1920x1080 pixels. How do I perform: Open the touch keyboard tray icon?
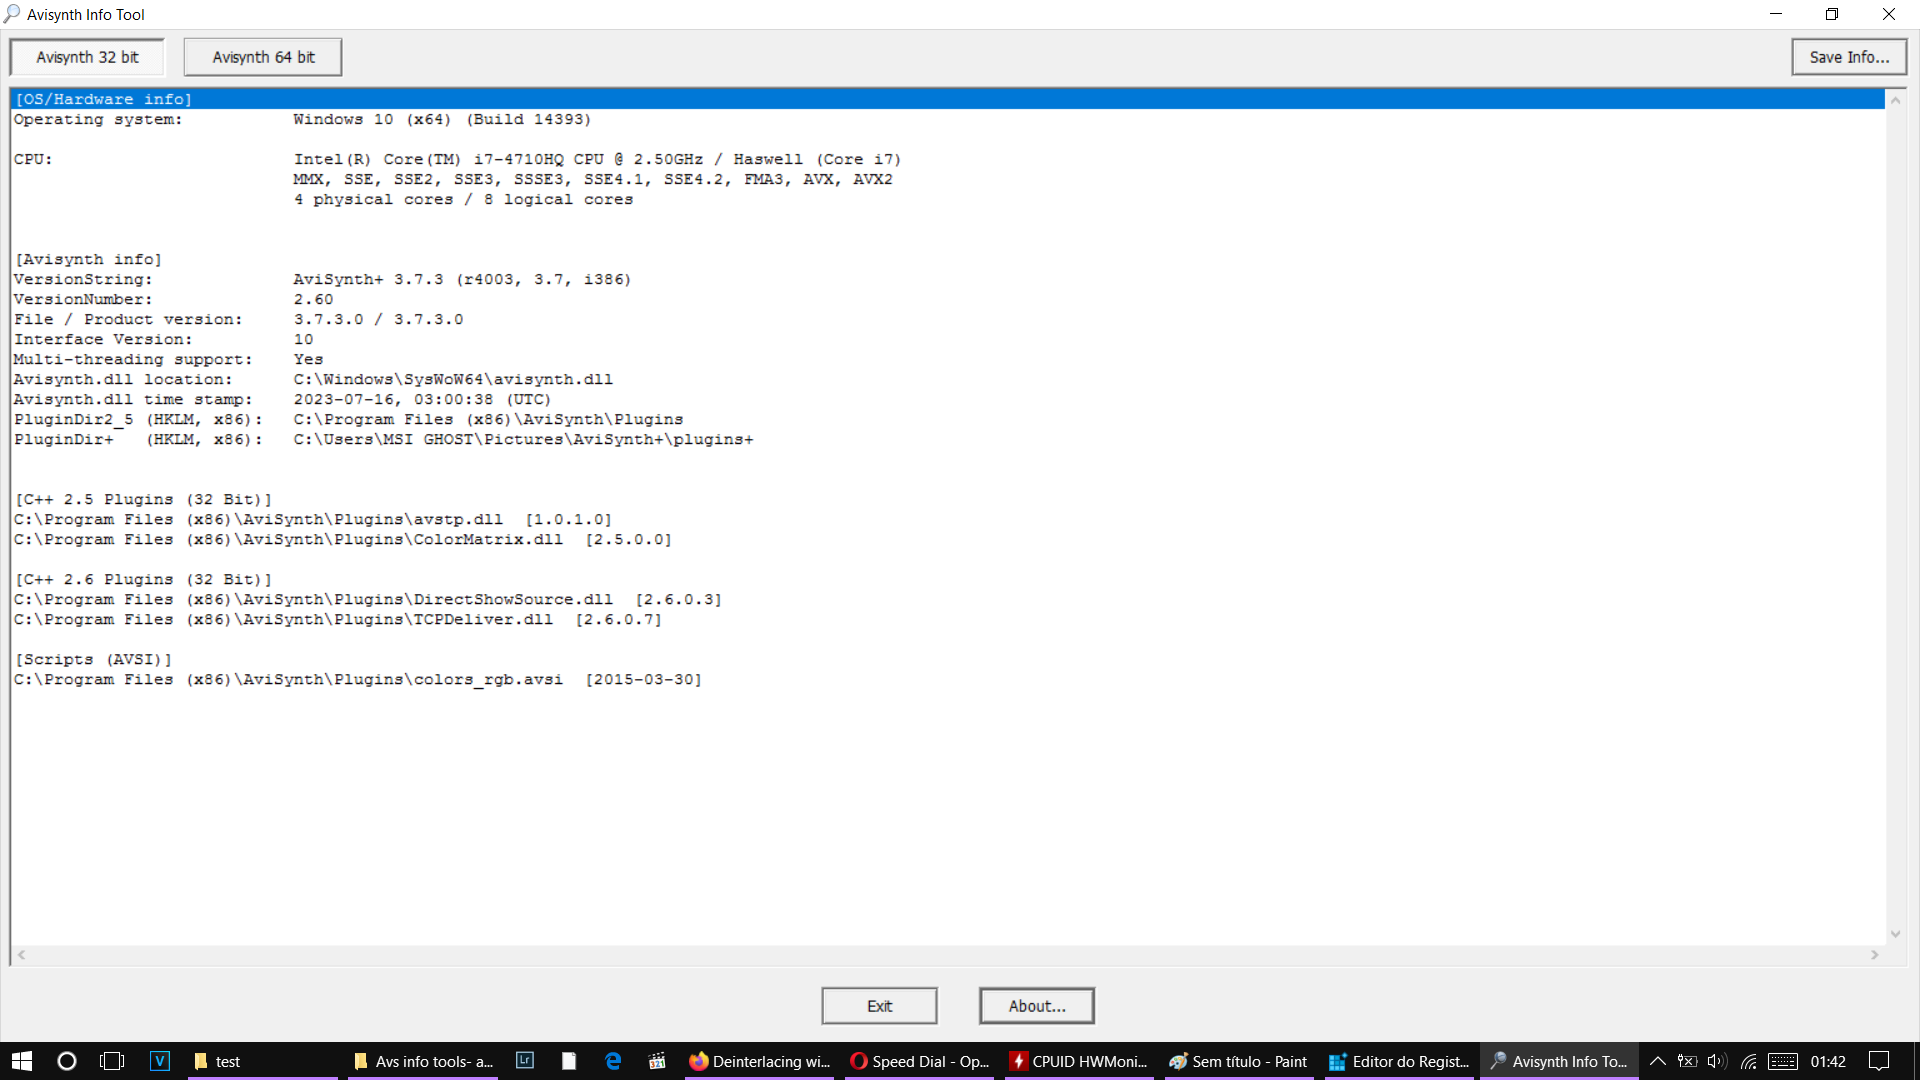(x=1782, y=1061)
